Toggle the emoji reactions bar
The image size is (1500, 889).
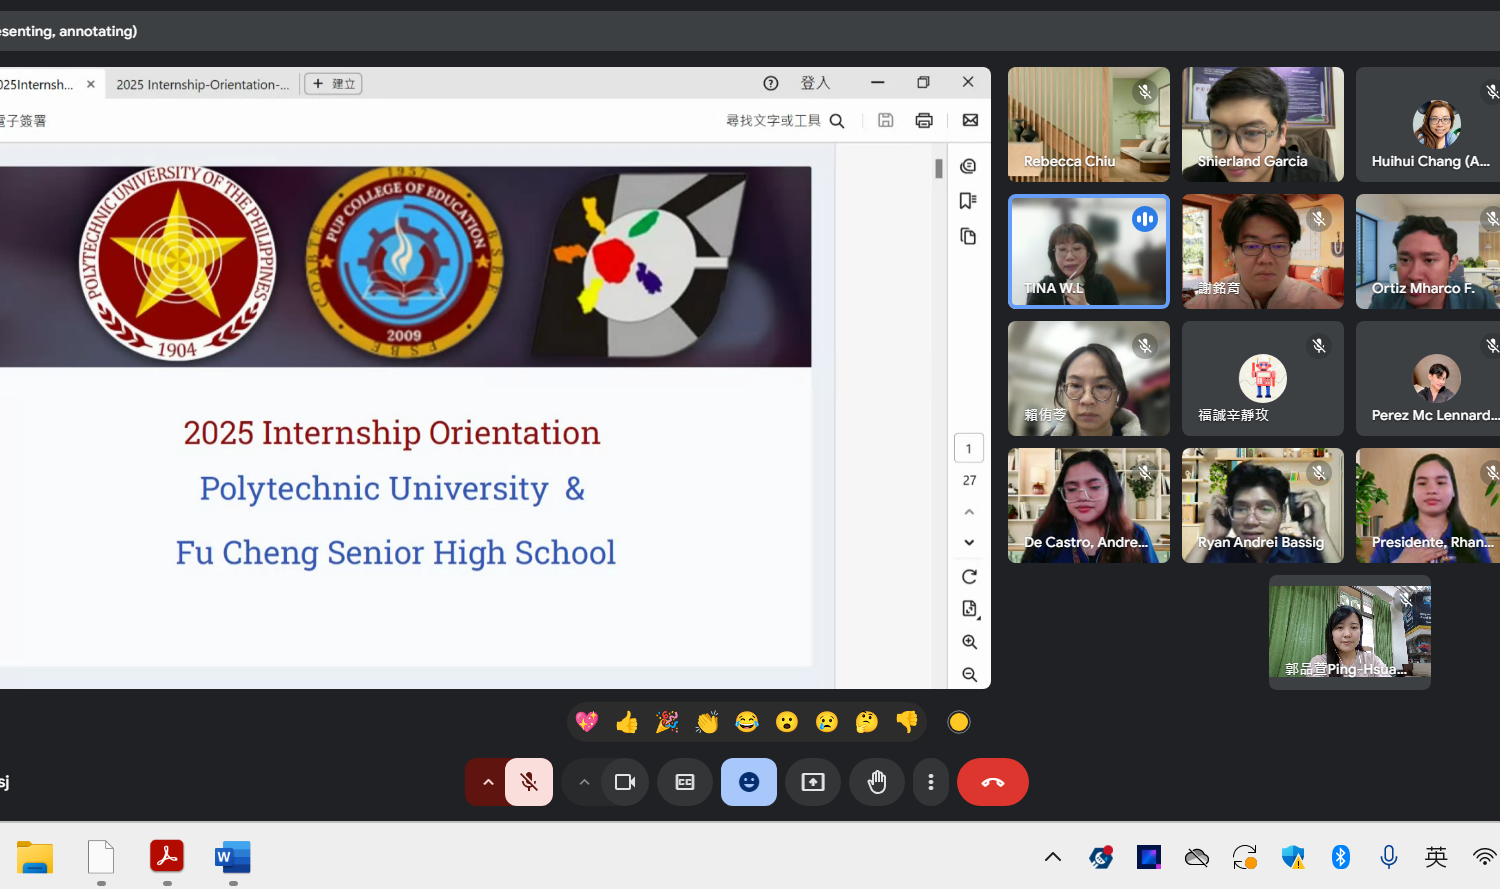749,782
